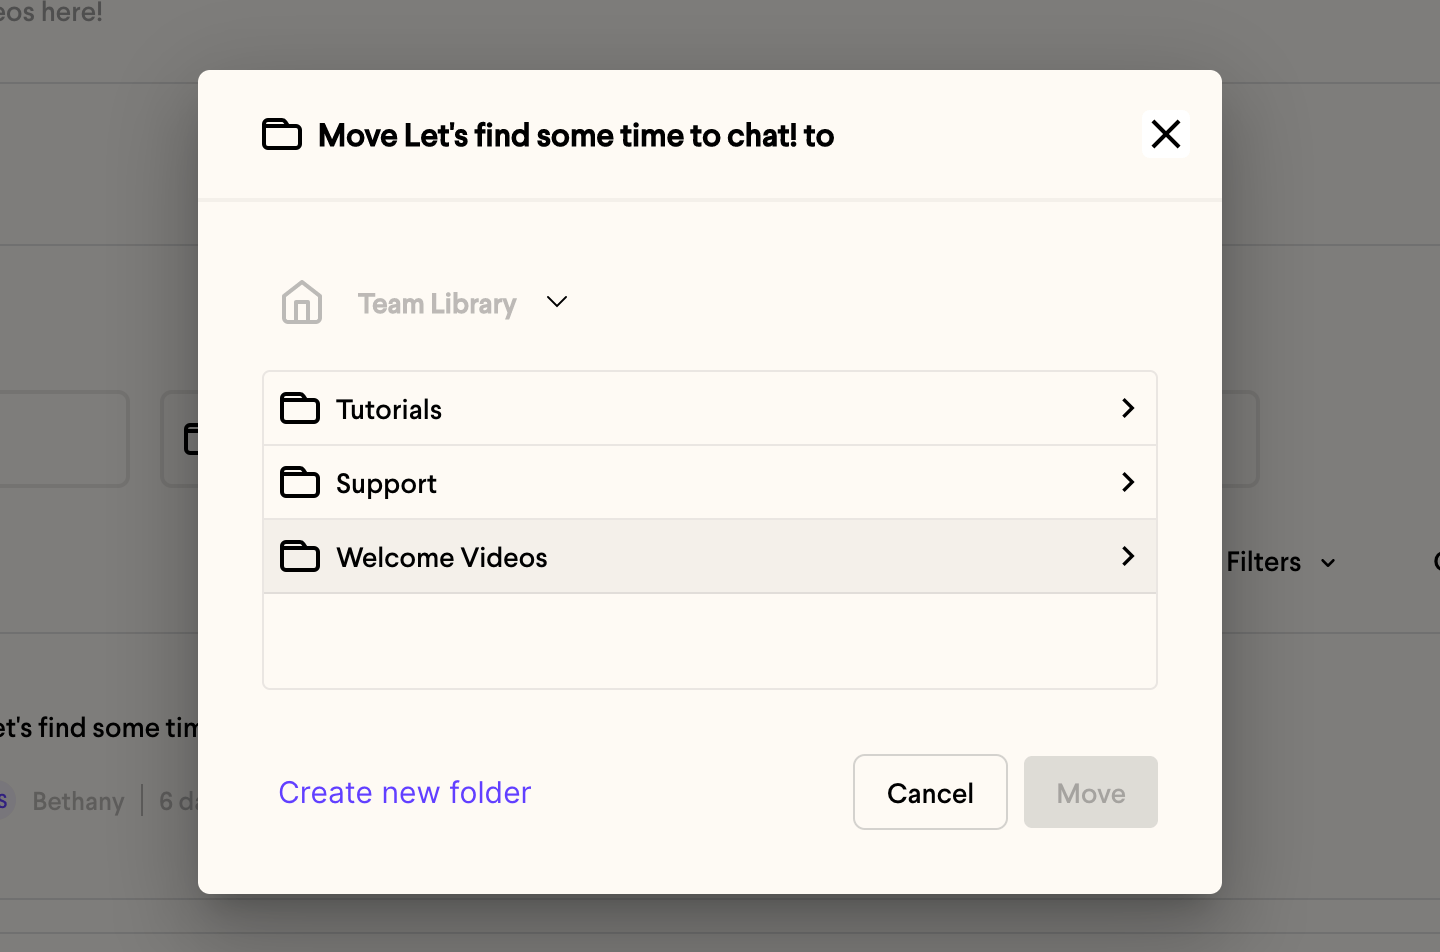
Task: Cancel the move operation
Action: [x=930, y=792]
